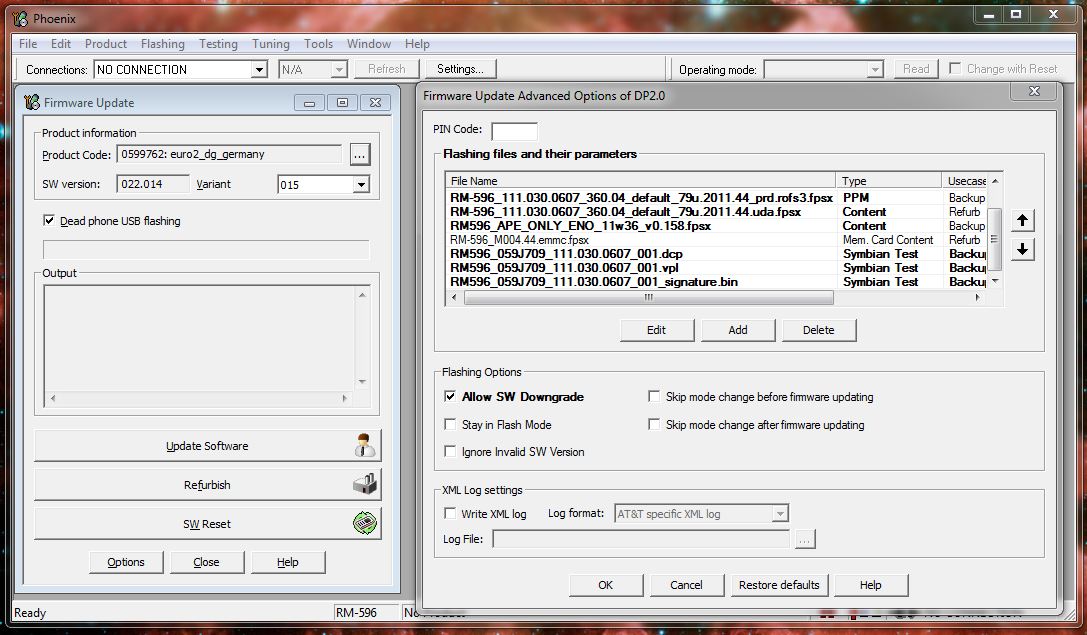This screenshot has height=635, width=1087.
Task: Click the Refurbish button
Action: [207, 485]
